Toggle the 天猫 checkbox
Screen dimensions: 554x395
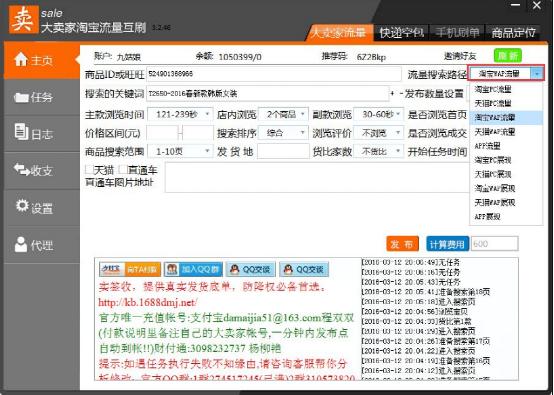pyautogui.click(x=89, y=170)
